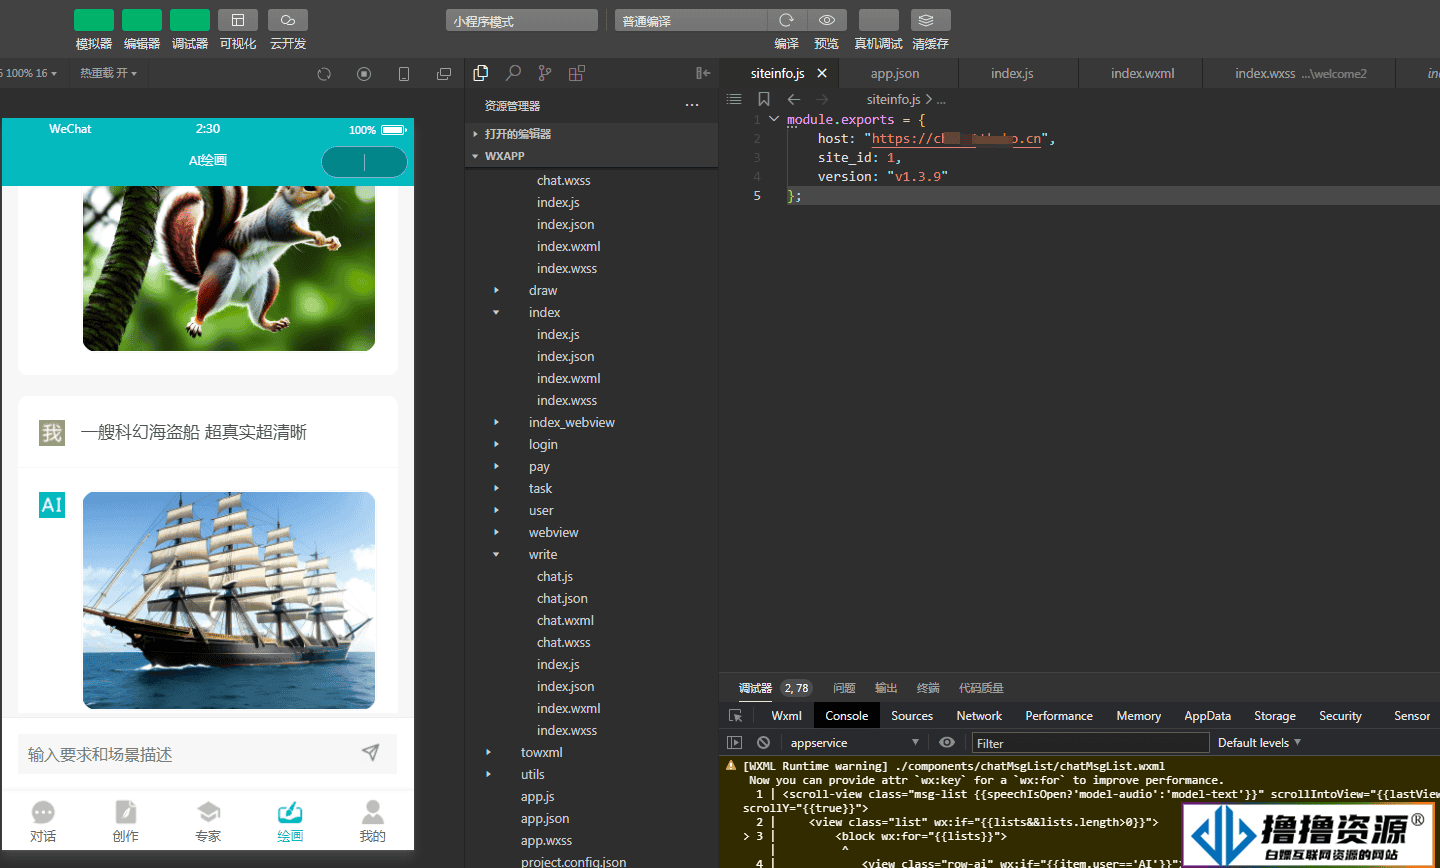The width and height of the screenshot is (1440, 868).
Task: Open the 热重载 开 hot reload dropdown
Action: [108, 73]
